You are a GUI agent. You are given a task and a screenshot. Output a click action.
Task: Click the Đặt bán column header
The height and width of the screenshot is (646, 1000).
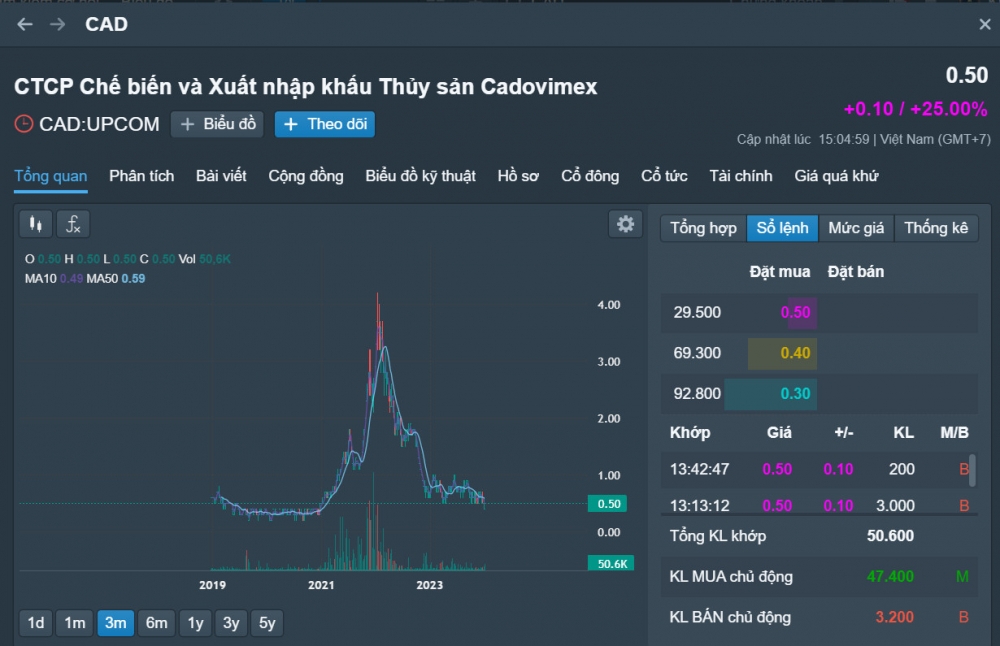pyautogui.click(x=856, y=272)
